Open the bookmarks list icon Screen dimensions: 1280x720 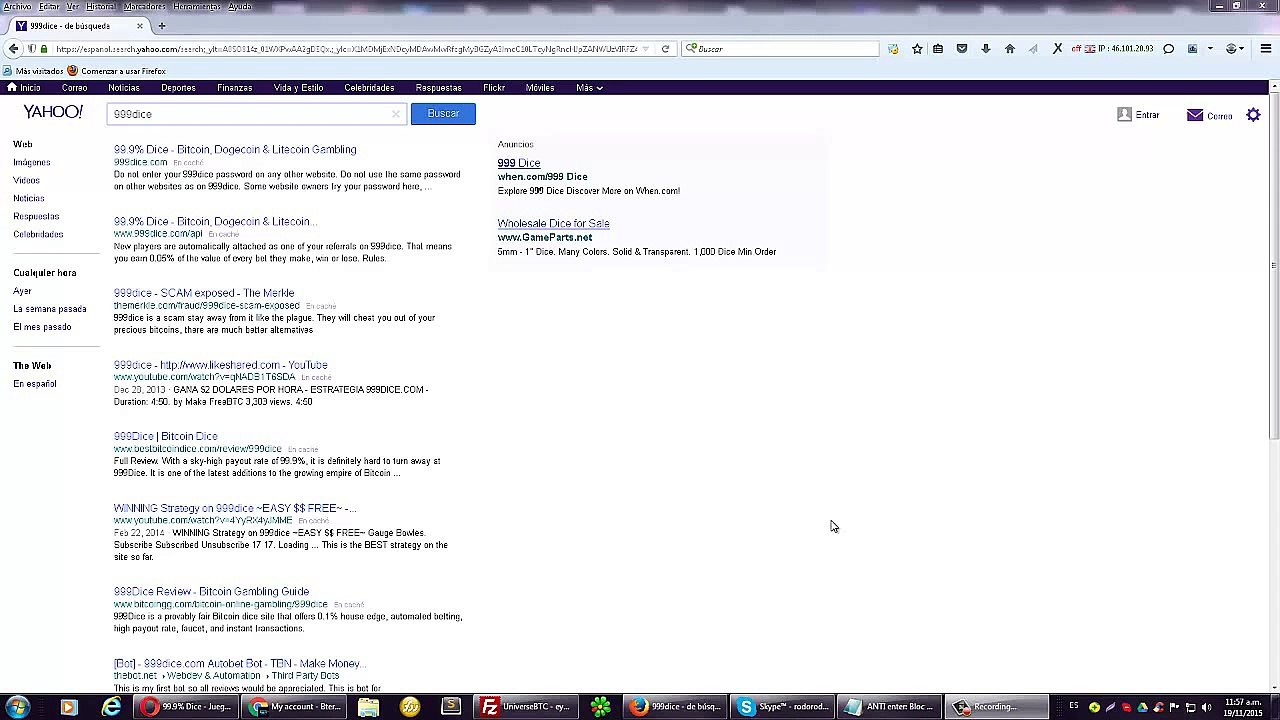(938, 49)
